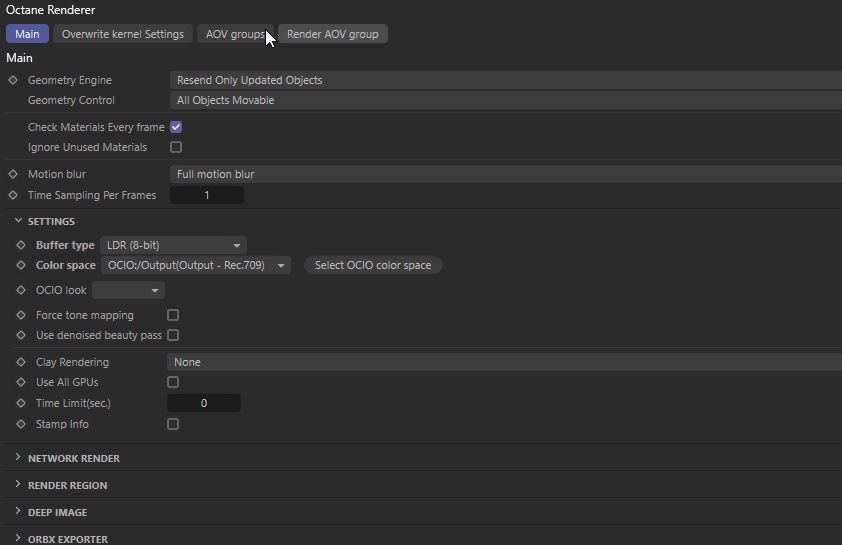Viewport: 842px width, 545px height.
Task: Click keyframe diamond beside Geometry Engine
Action: [13, 80]
